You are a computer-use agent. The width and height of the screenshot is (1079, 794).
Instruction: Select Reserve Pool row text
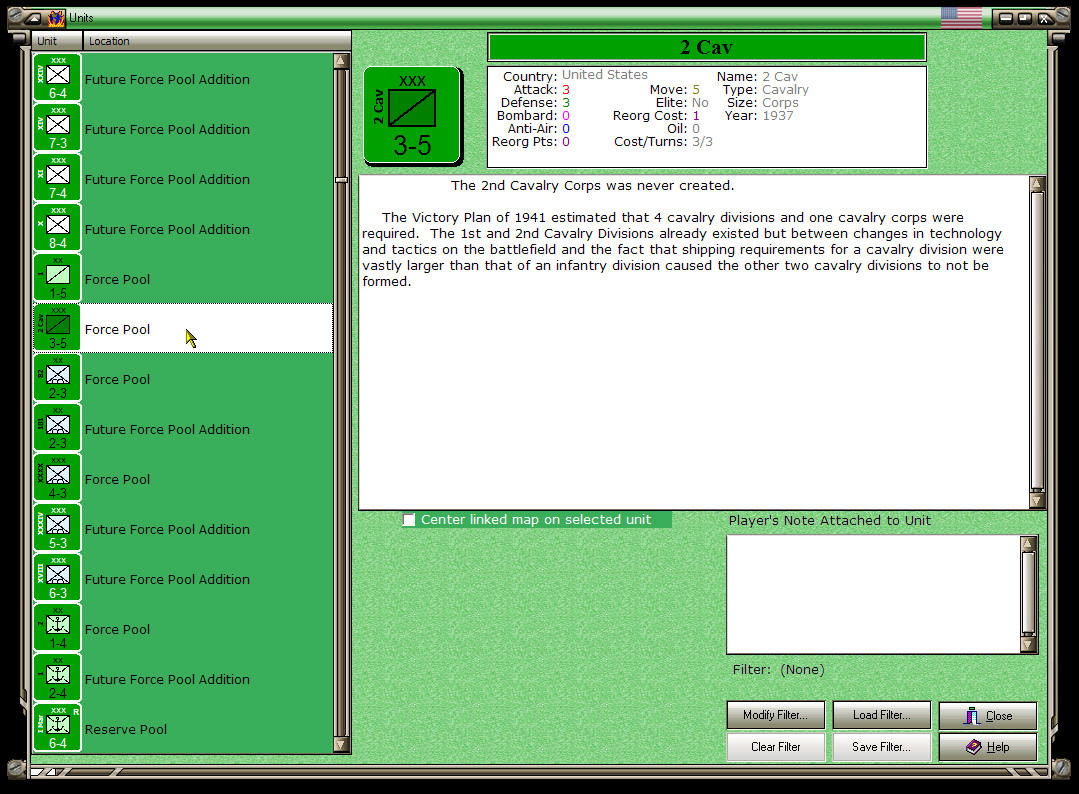click(x=126, y=729)
